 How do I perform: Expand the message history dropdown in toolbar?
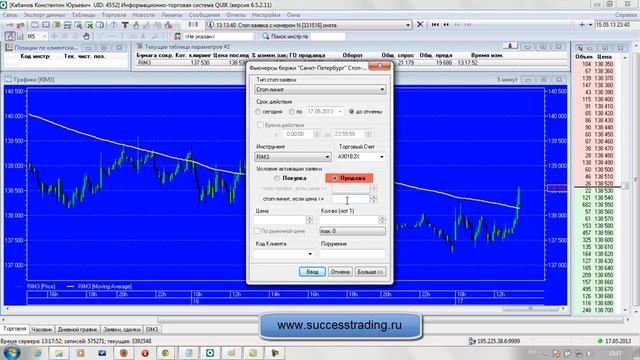click(408, 25)
